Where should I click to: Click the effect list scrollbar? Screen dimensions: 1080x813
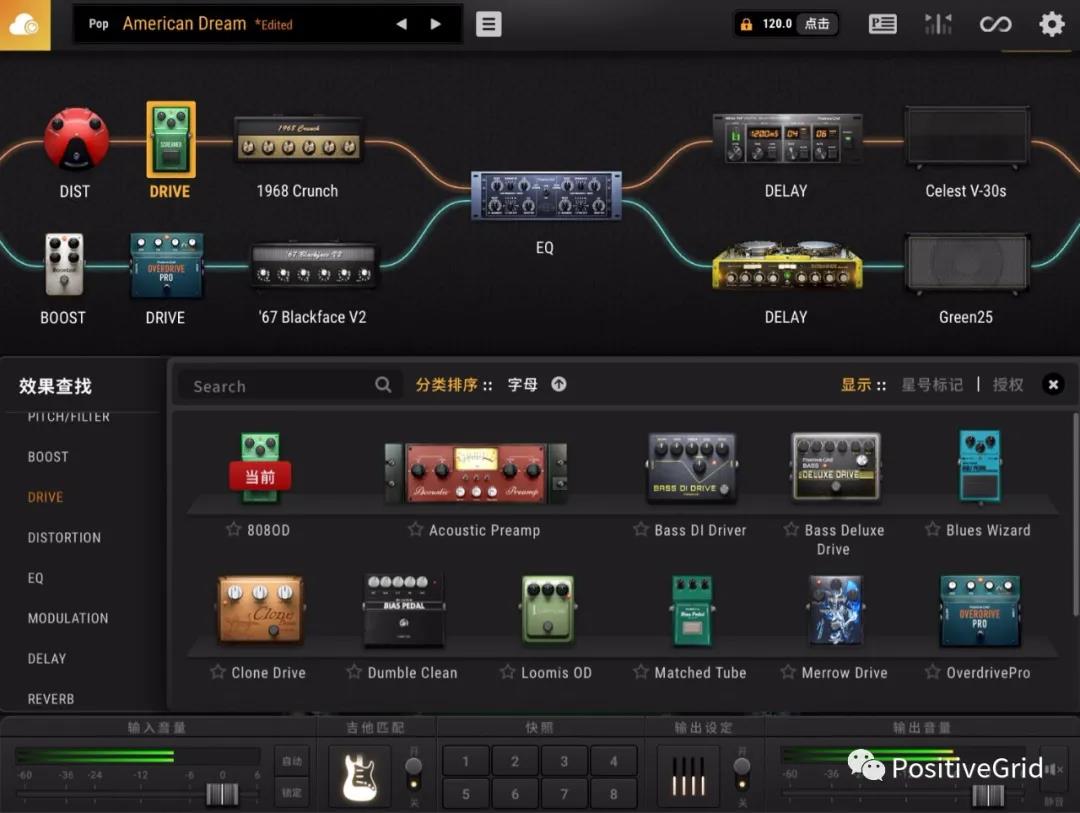point(1074,514)
